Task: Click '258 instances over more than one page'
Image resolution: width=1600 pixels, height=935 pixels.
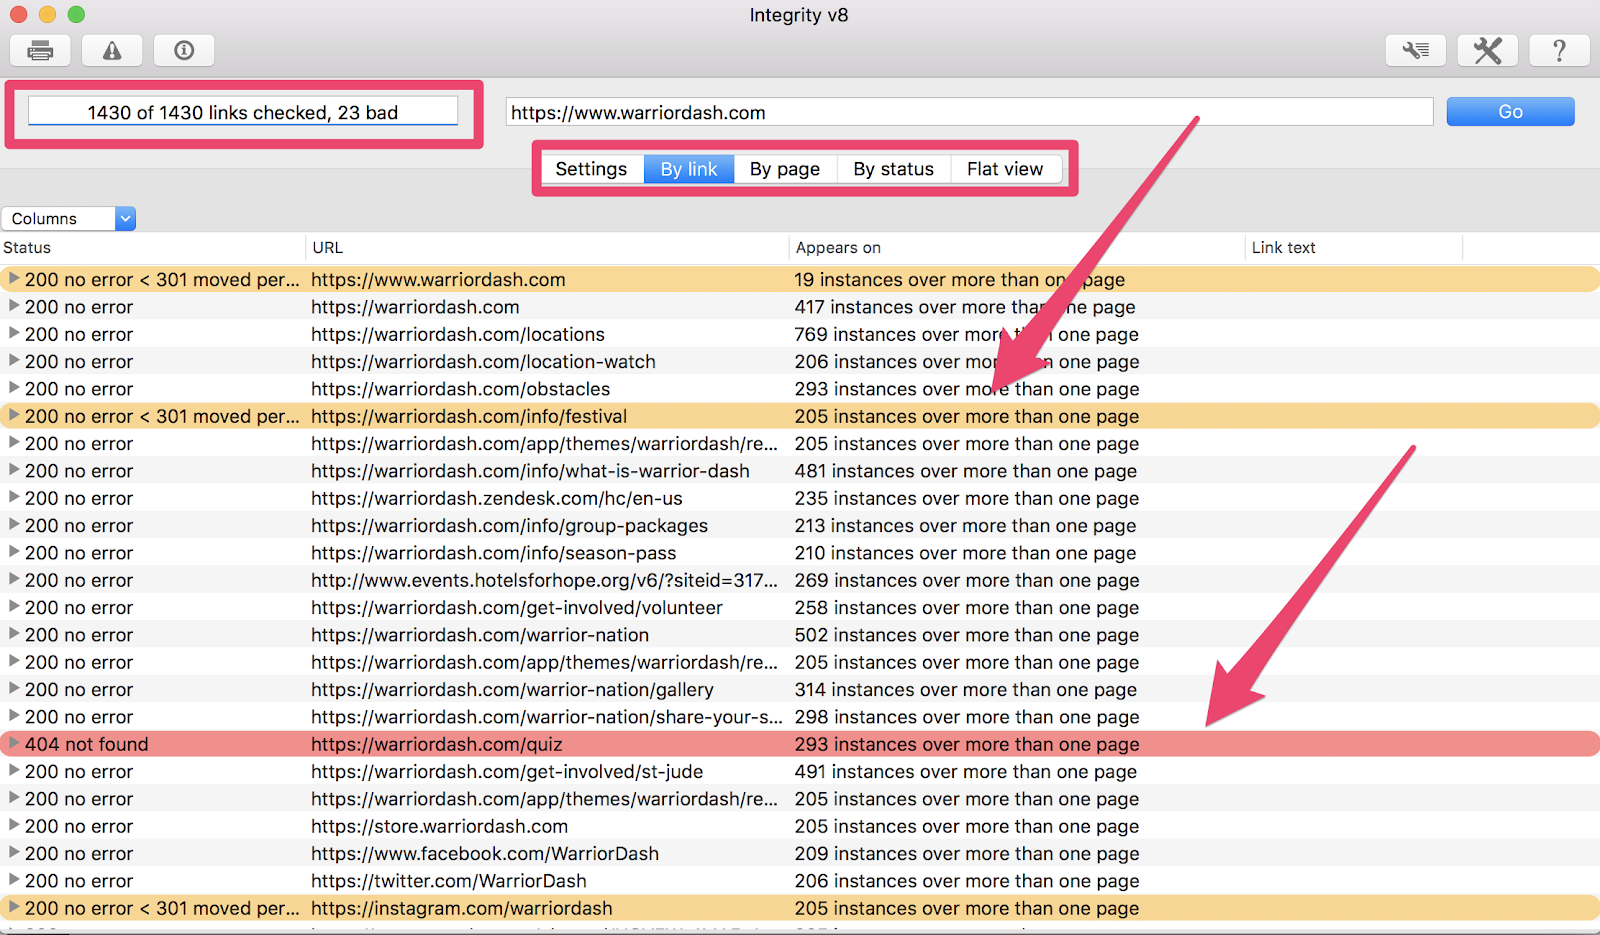Action: pyautogui.click(x=967, y=608)
